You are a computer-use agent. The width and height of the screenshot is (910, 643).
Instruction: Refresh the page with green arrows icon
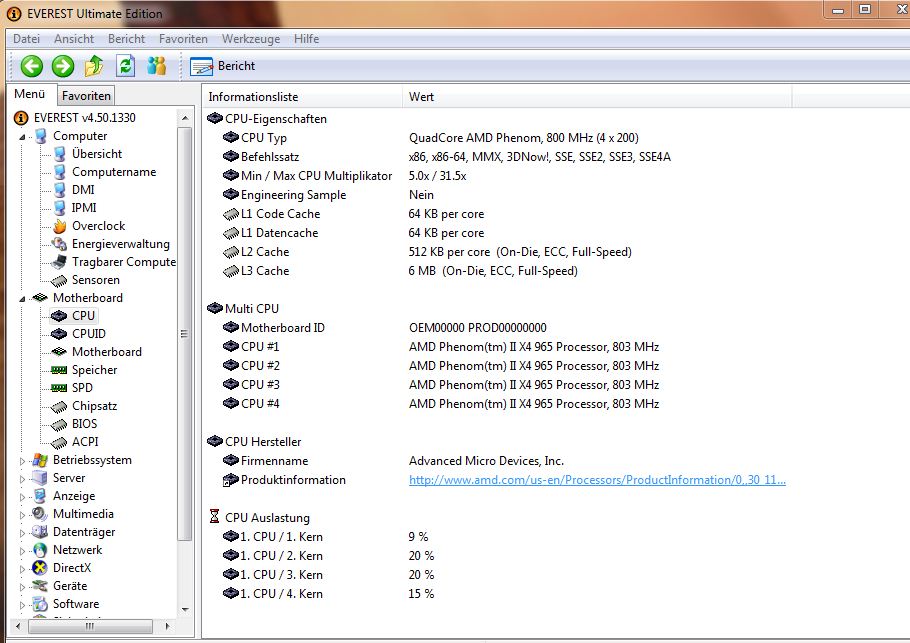coord(125,66)
